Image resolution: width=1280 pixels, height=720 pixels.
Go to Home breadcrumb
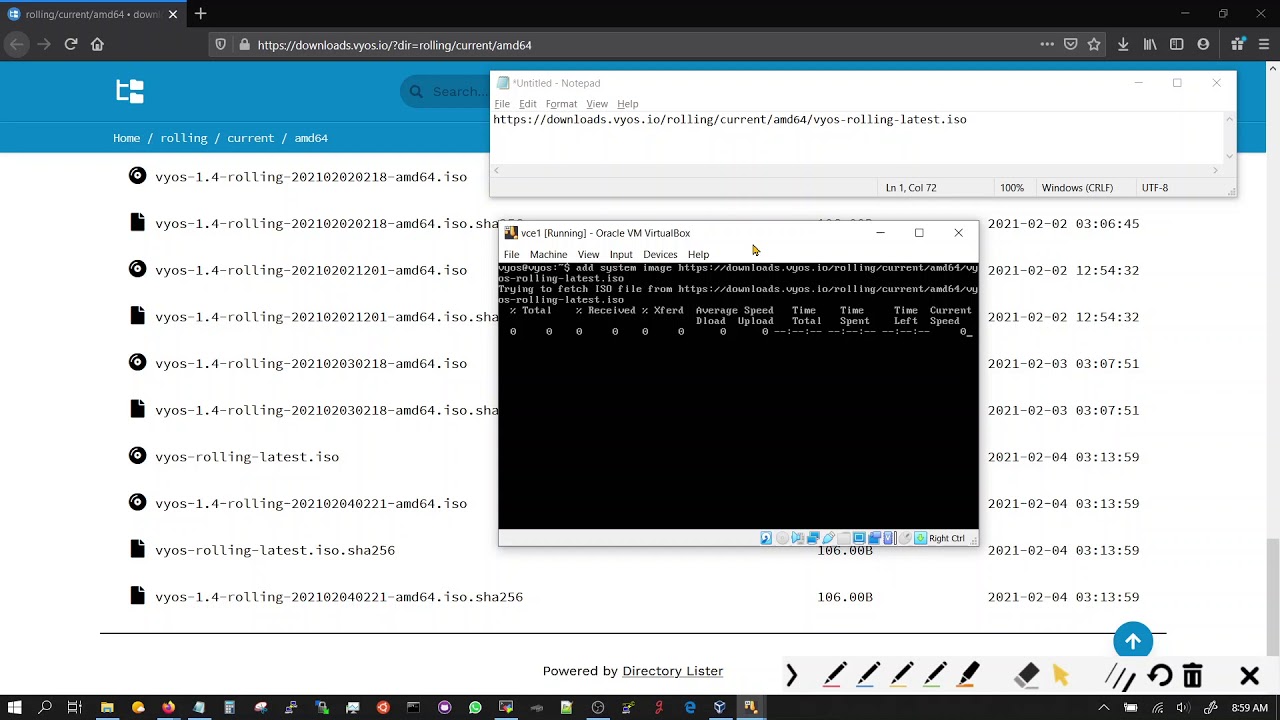click(126, 138)
